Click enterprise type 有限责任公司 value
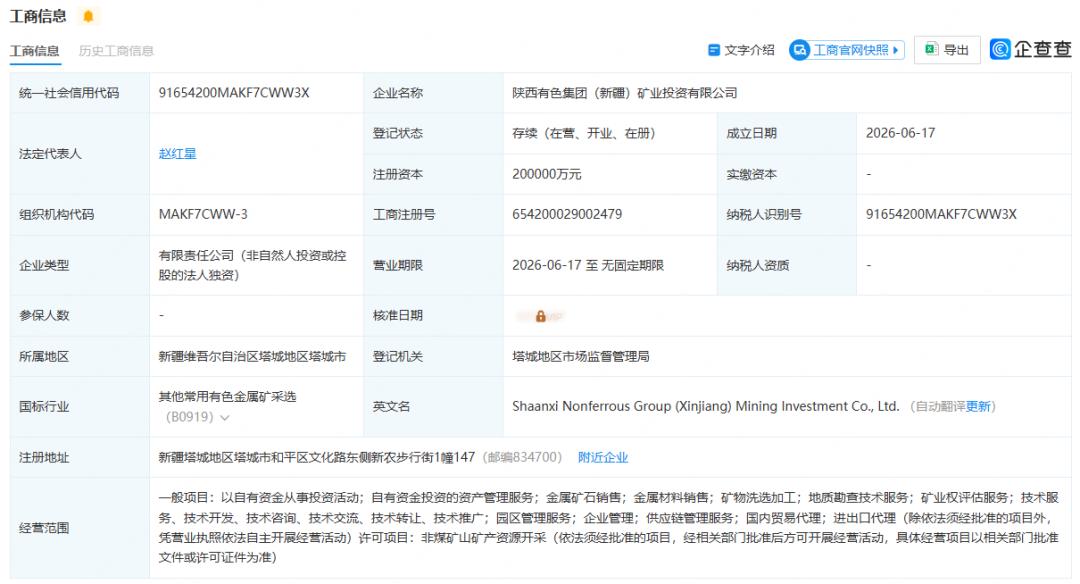Screen dimensions: 1080x584 coord(252,265)
